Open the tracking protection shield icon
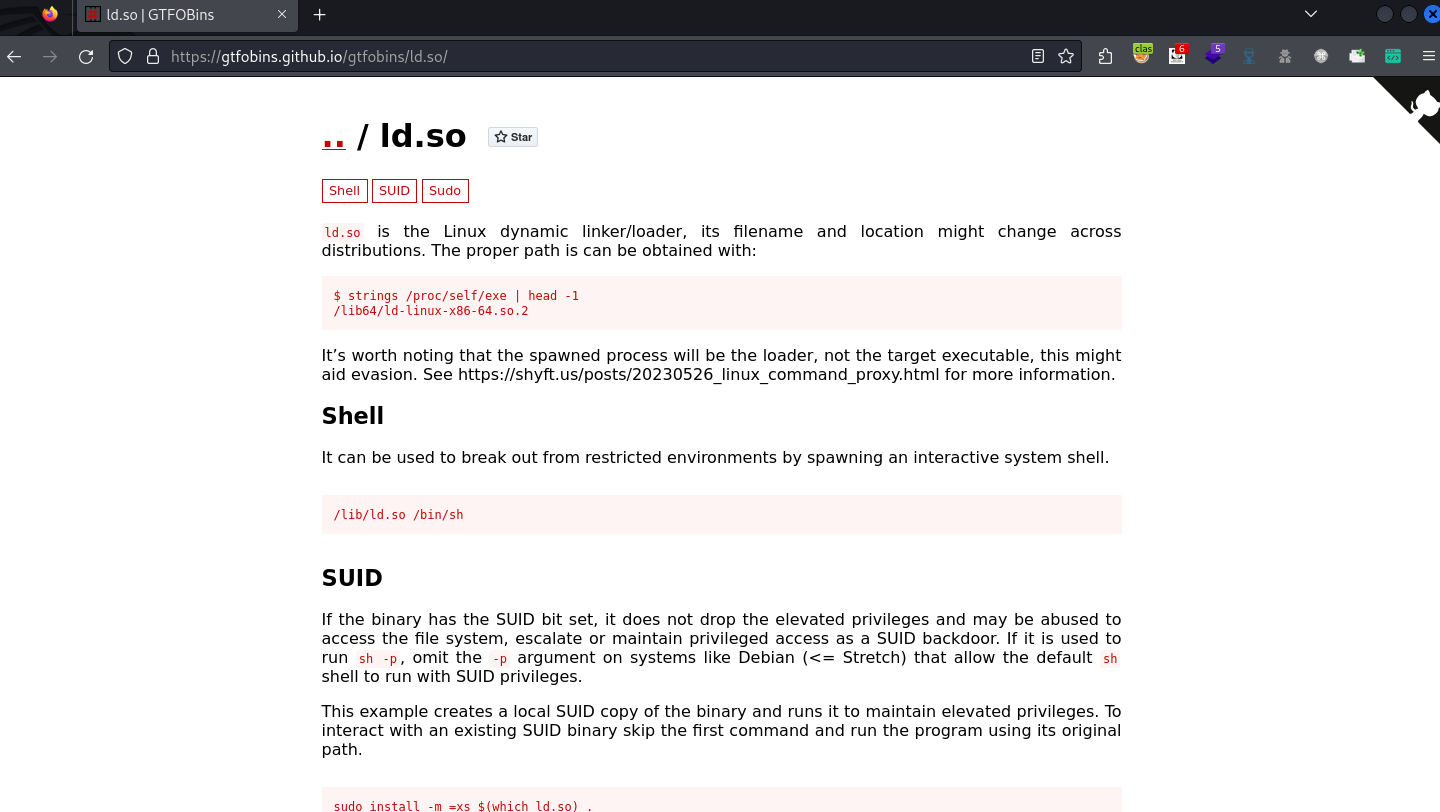 coord(125,56)
